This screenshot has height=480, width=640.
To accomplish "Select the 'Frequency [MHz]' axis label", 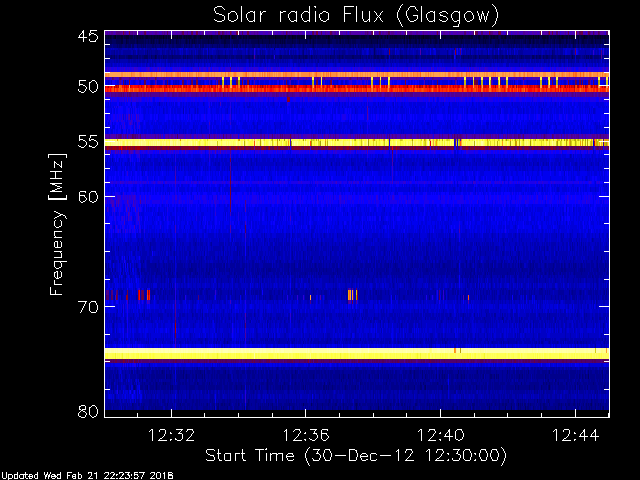I will [x=57, y=224].
